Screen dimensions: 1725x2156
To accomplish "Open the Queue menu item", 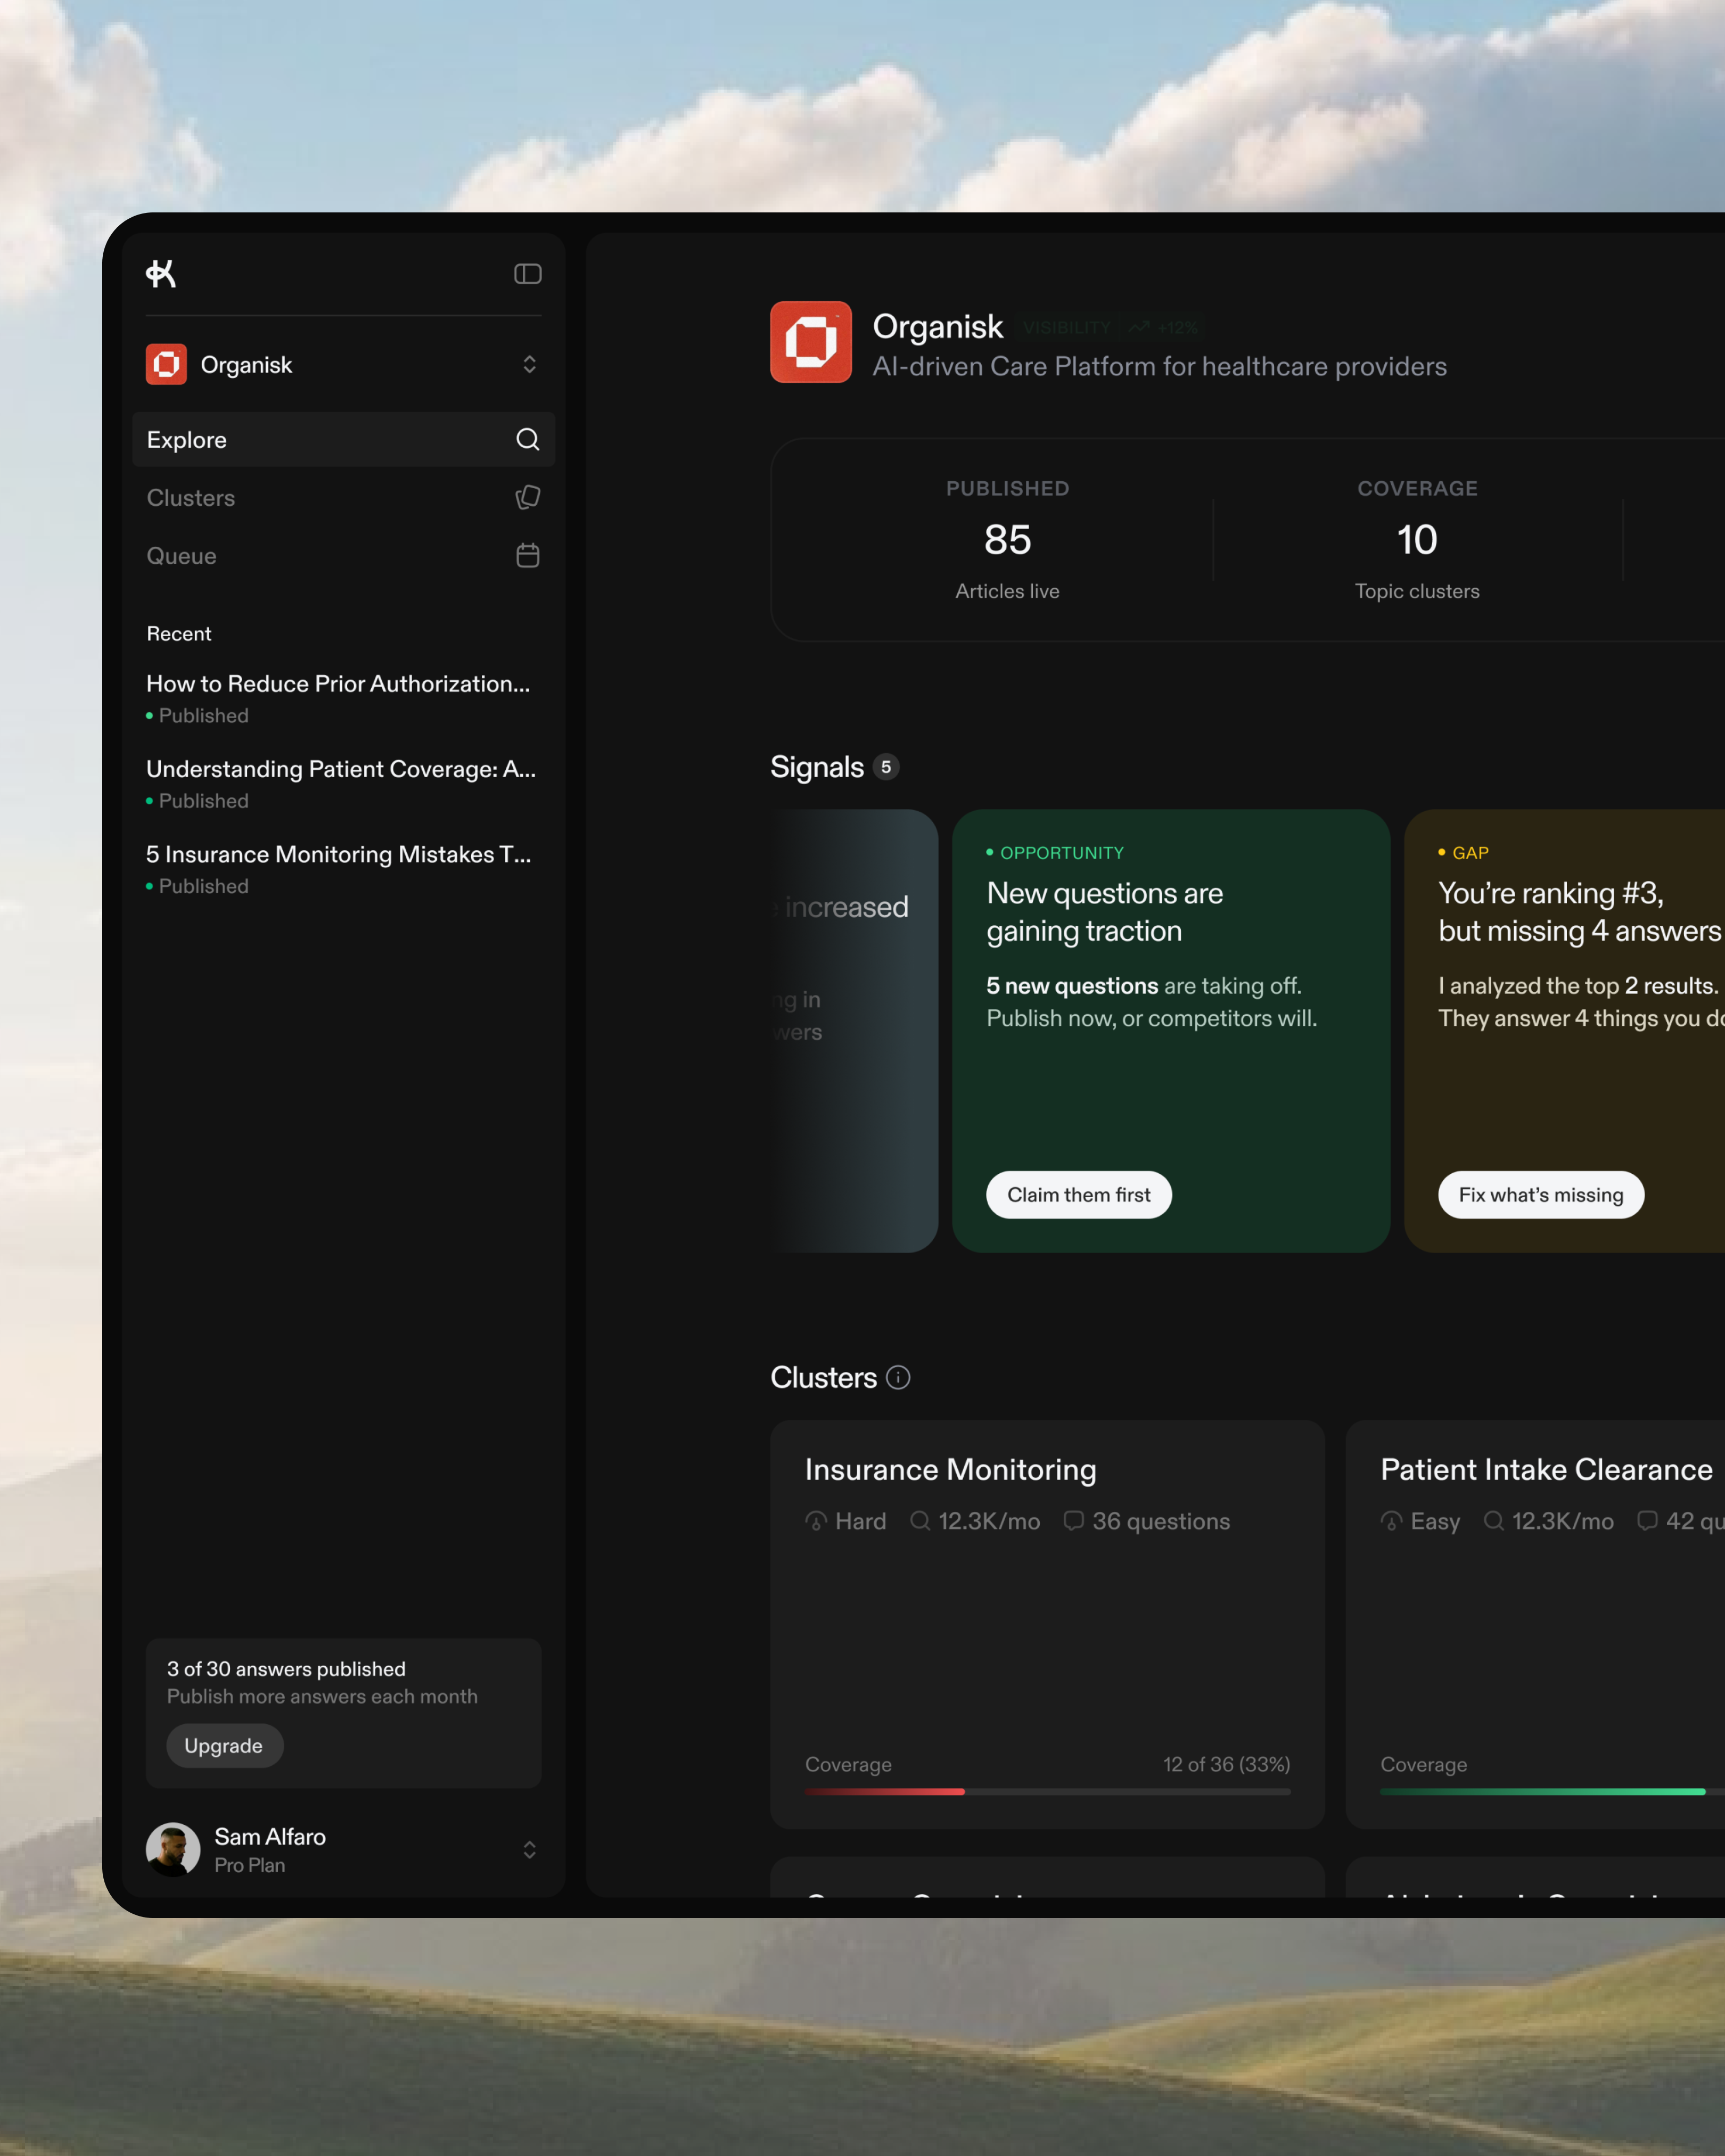I will click(x=182, y=556).
